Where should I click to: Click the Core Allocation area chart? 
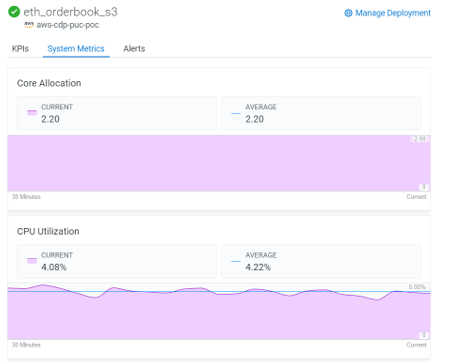[x=219, y=163]
